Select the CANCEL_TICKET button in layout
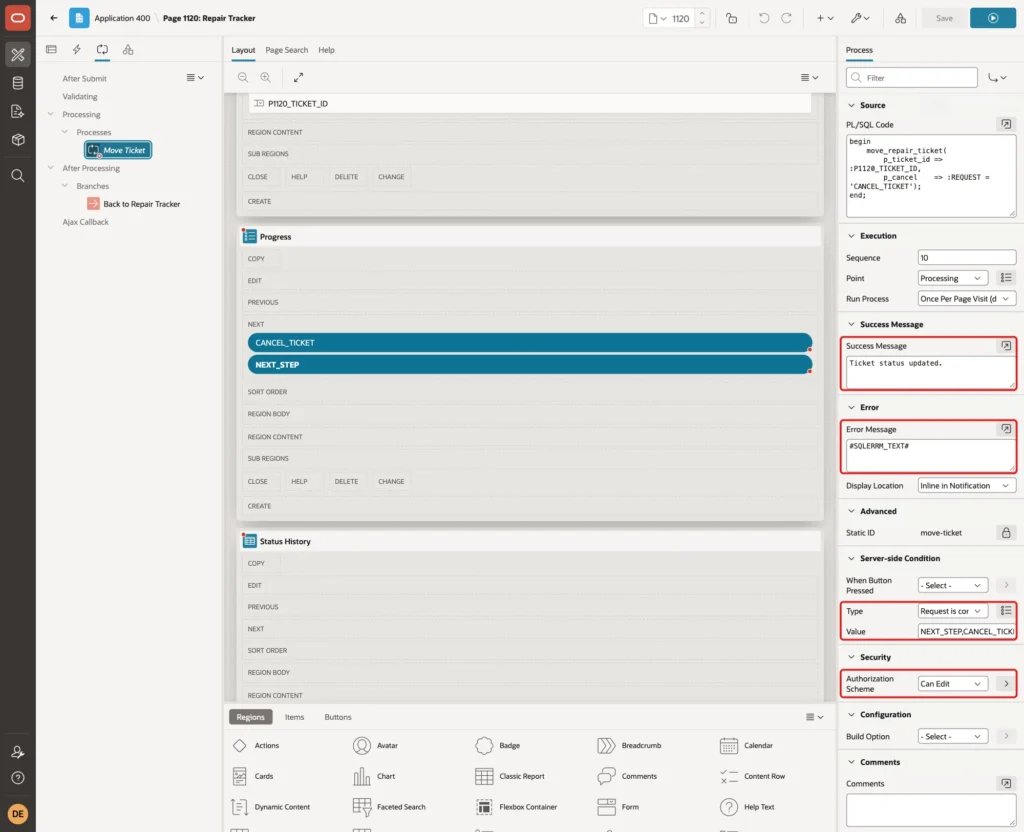This screenshot has height=832, width=1024. coord(530,343)
